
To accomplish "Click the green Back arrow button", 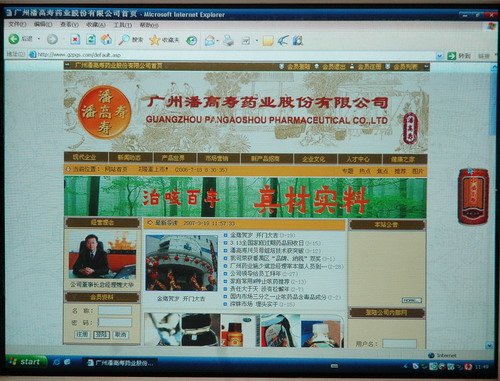I will tap(14, 39).
